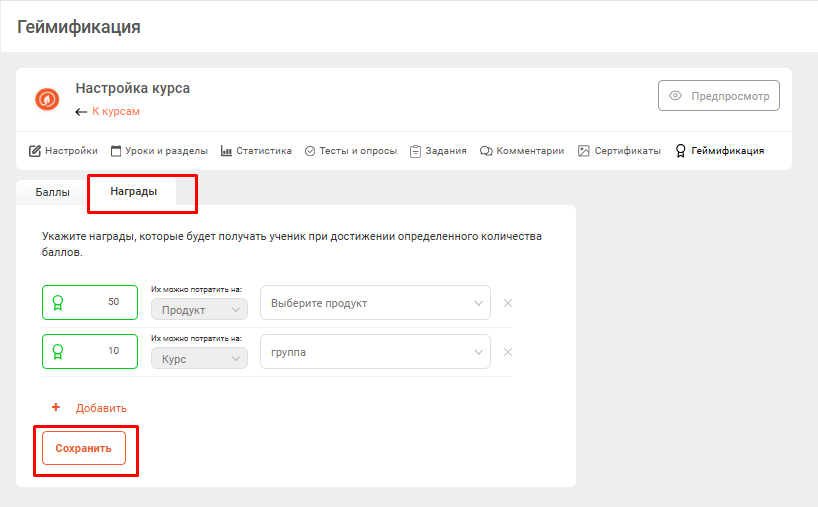The height and width of the screenshot is (507, 818).
Task: Select the Геймификация section
Action: click(720, 151)
